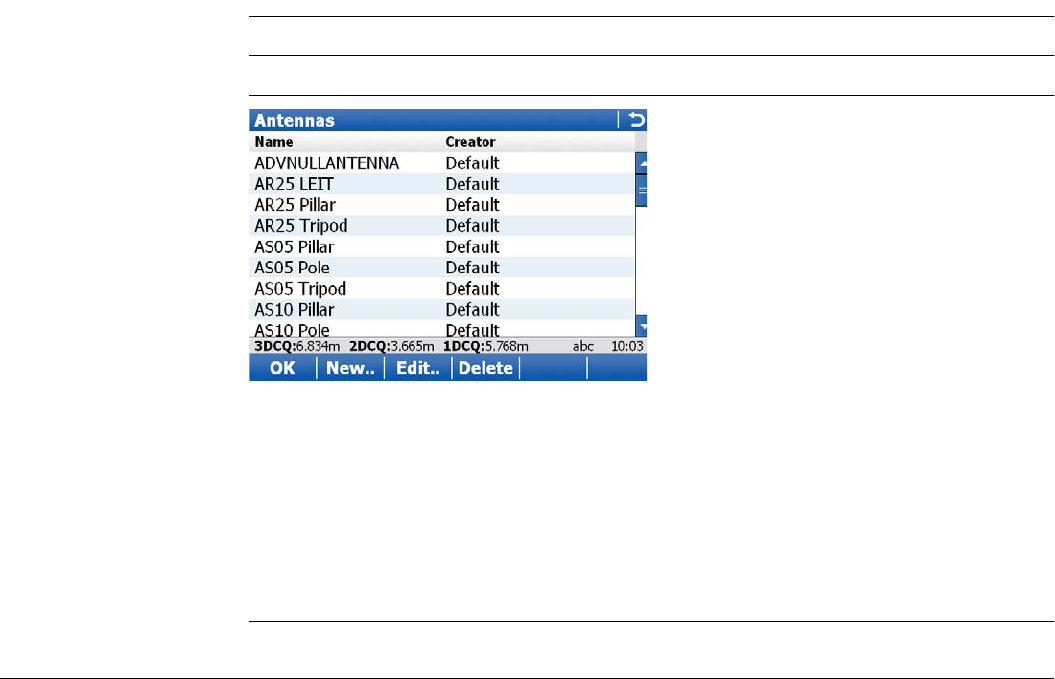The width and height of the screenshot is (1055, 679).
Task: Select the AS10 Pillar antenna
Action: pos(442,310)
